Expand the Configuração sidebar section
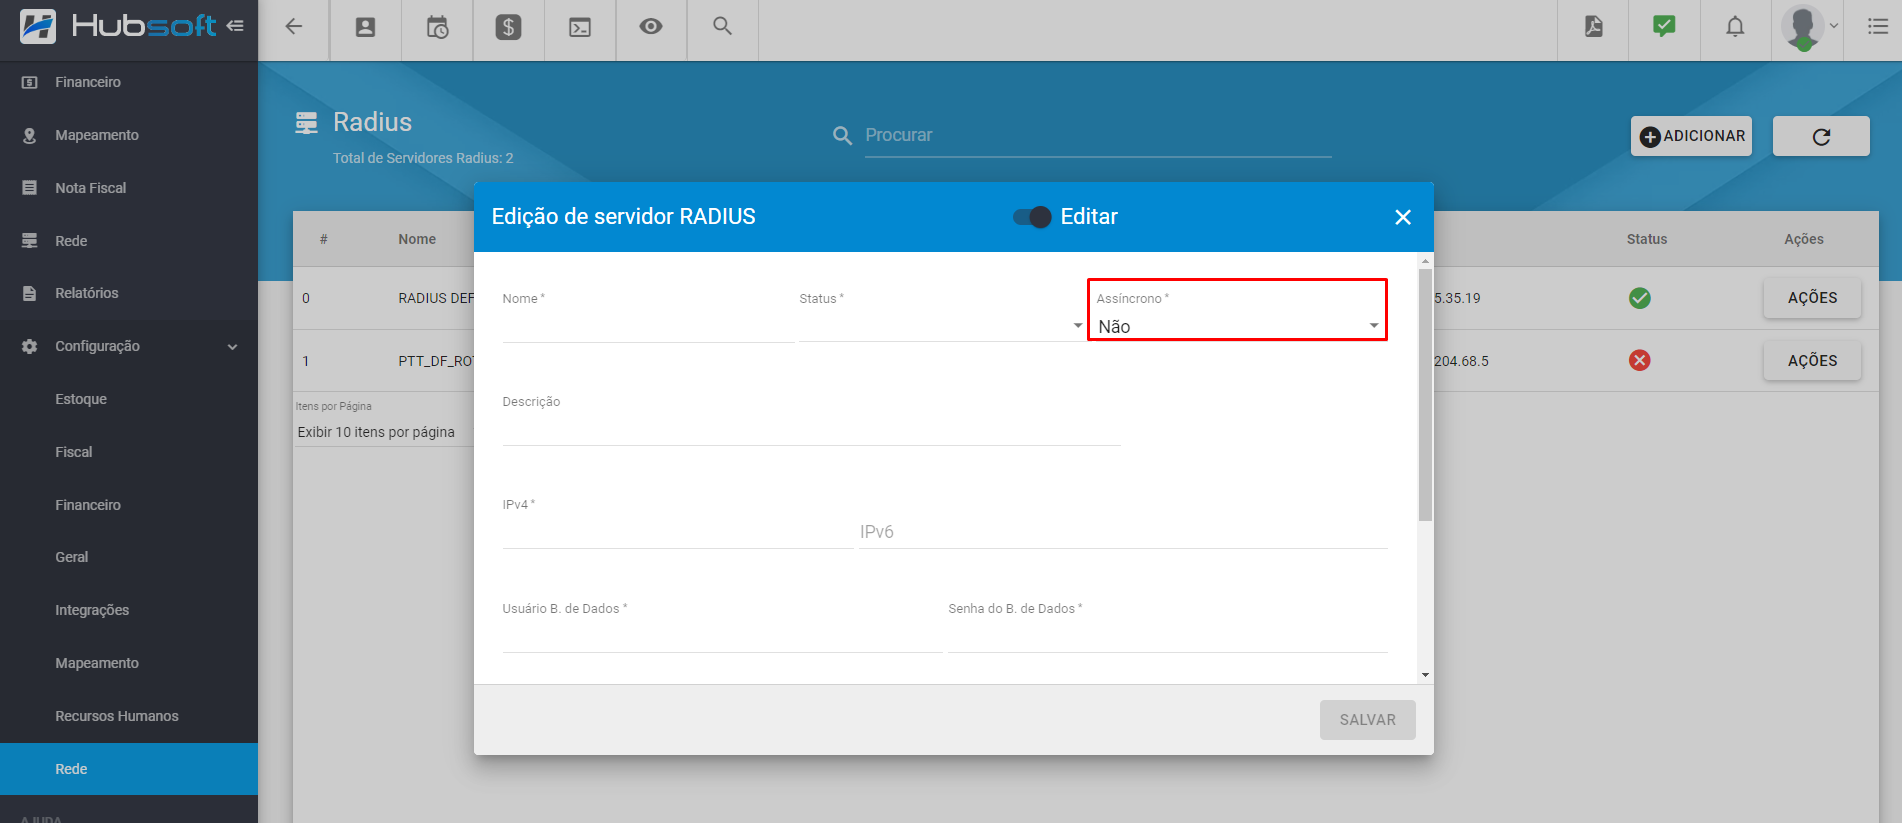The height and width of the screenshot is (823, 1902). pos(130,346)
